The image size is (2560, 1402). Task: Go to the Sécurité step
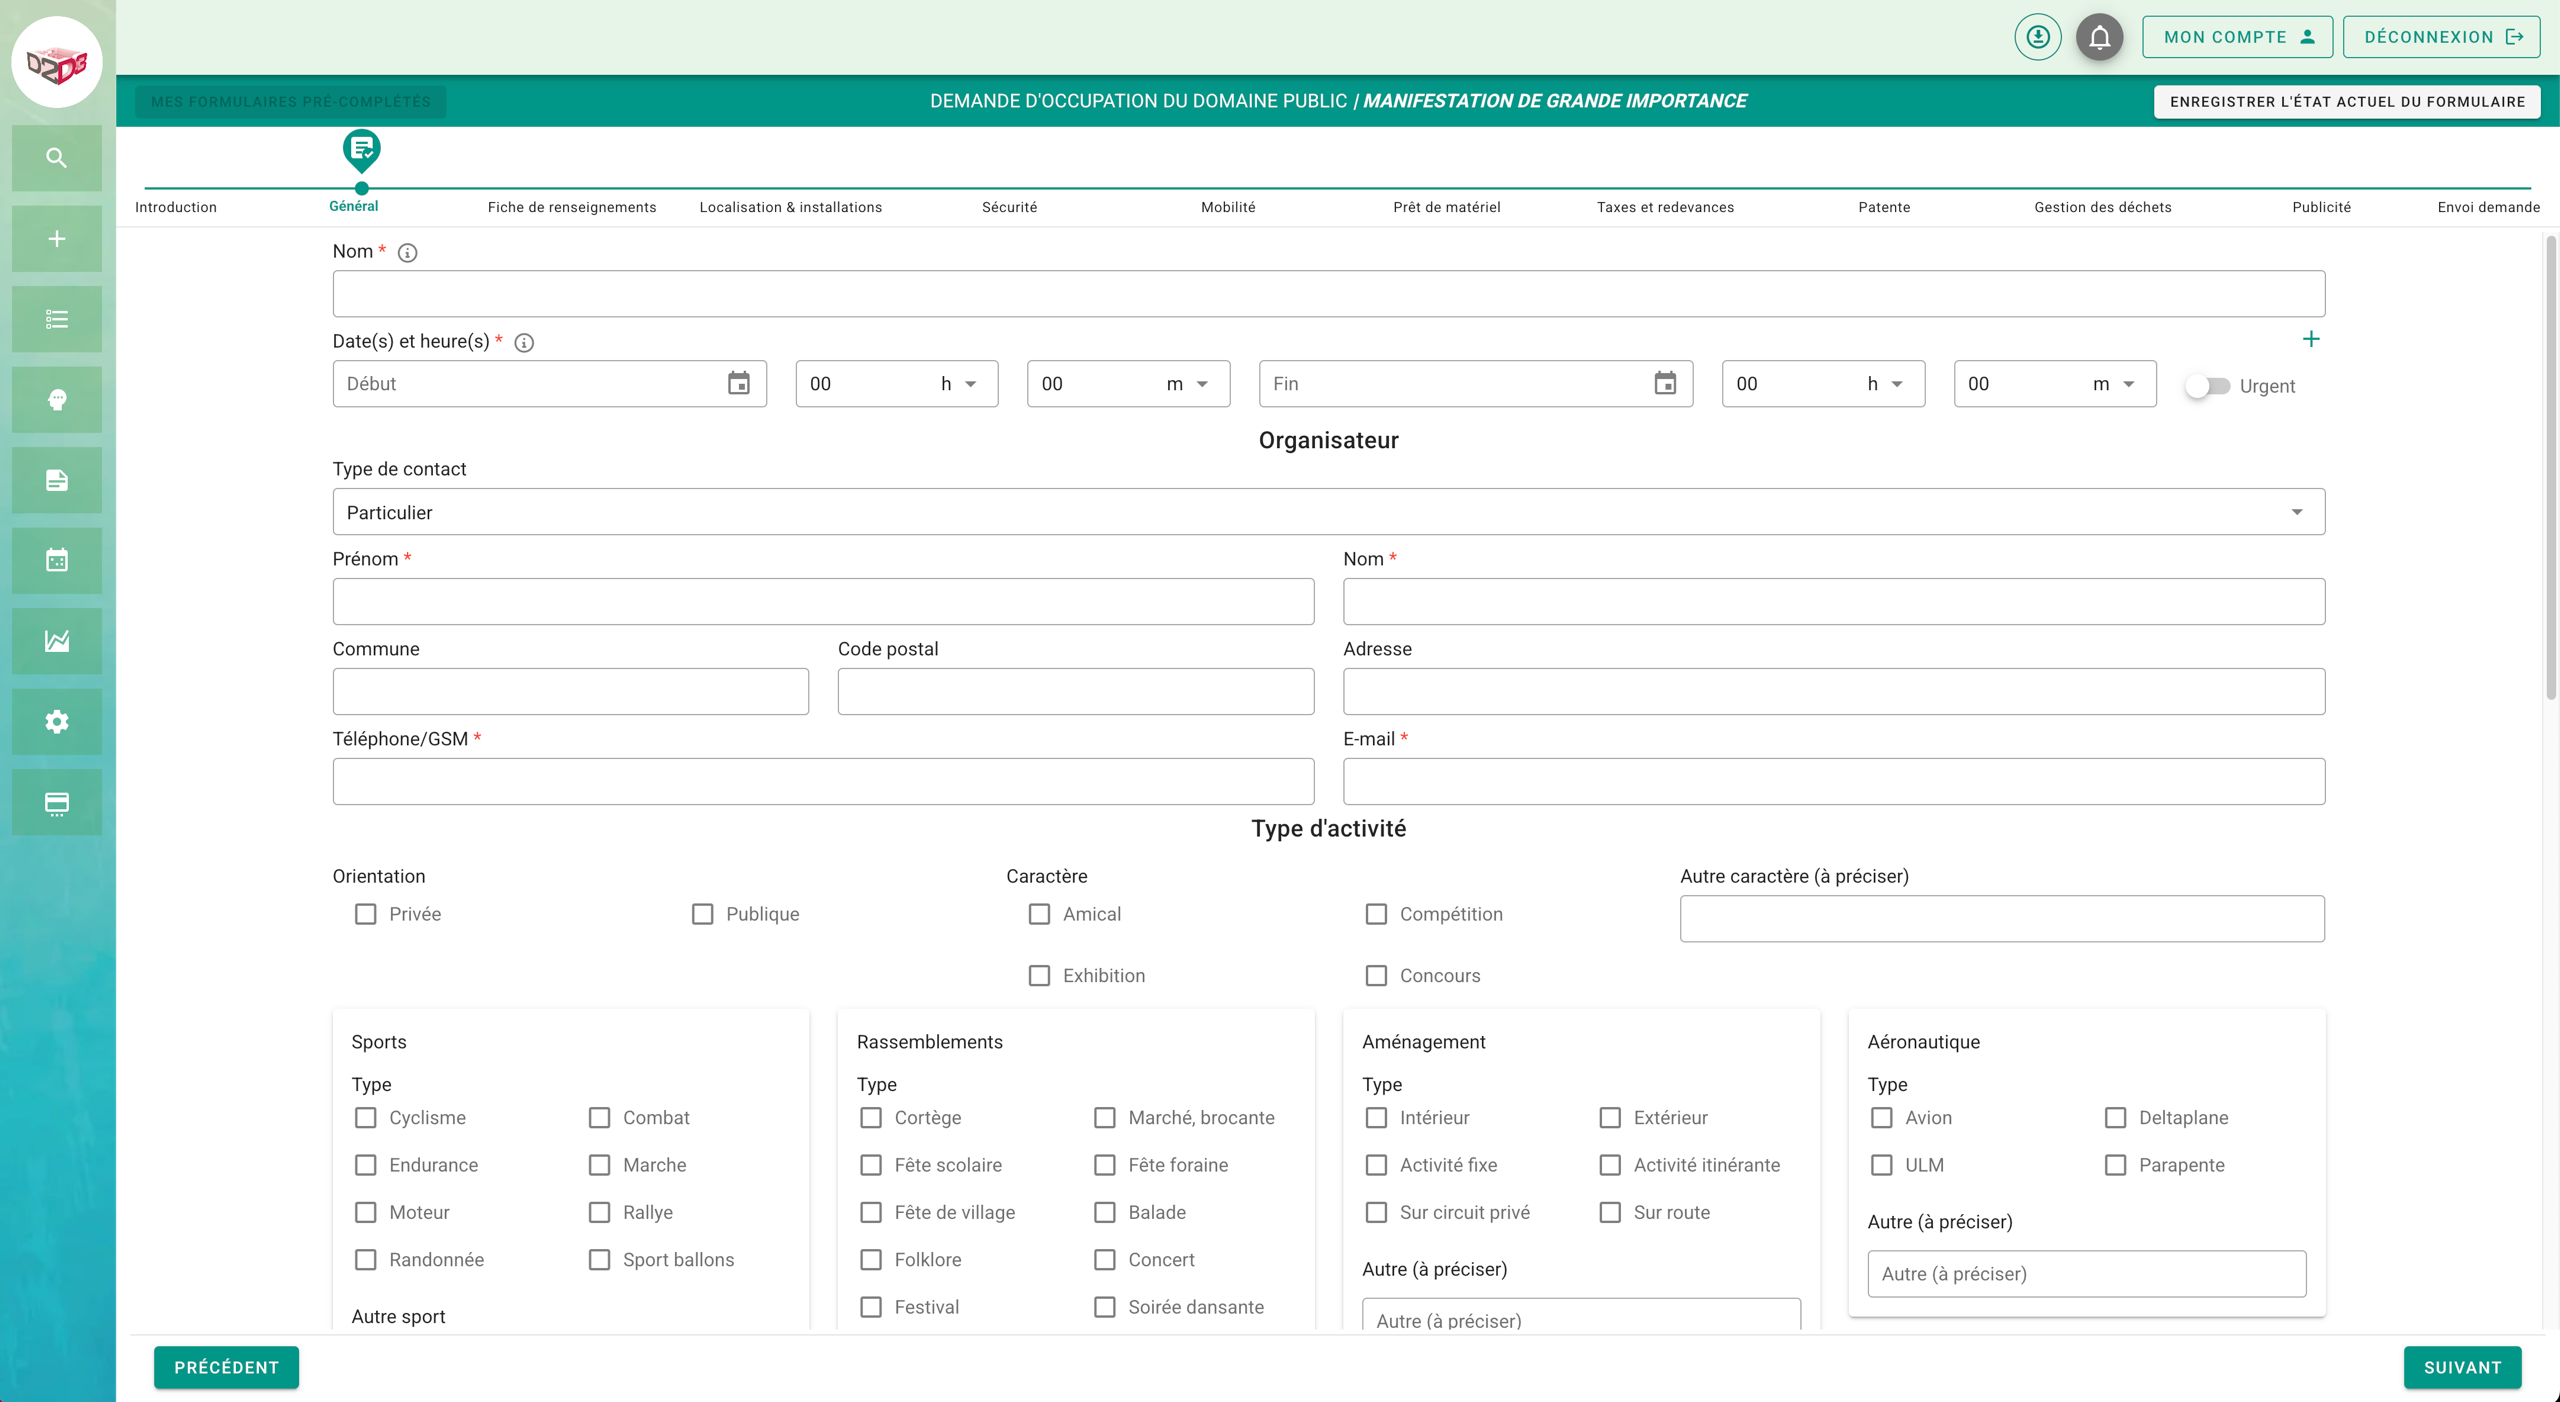pos(1009,207)
